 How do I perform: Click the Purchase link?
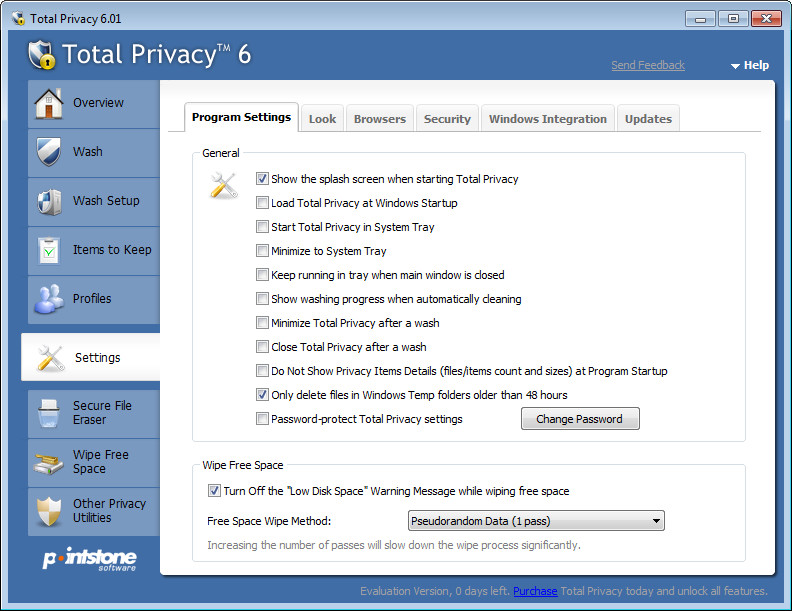535,591
